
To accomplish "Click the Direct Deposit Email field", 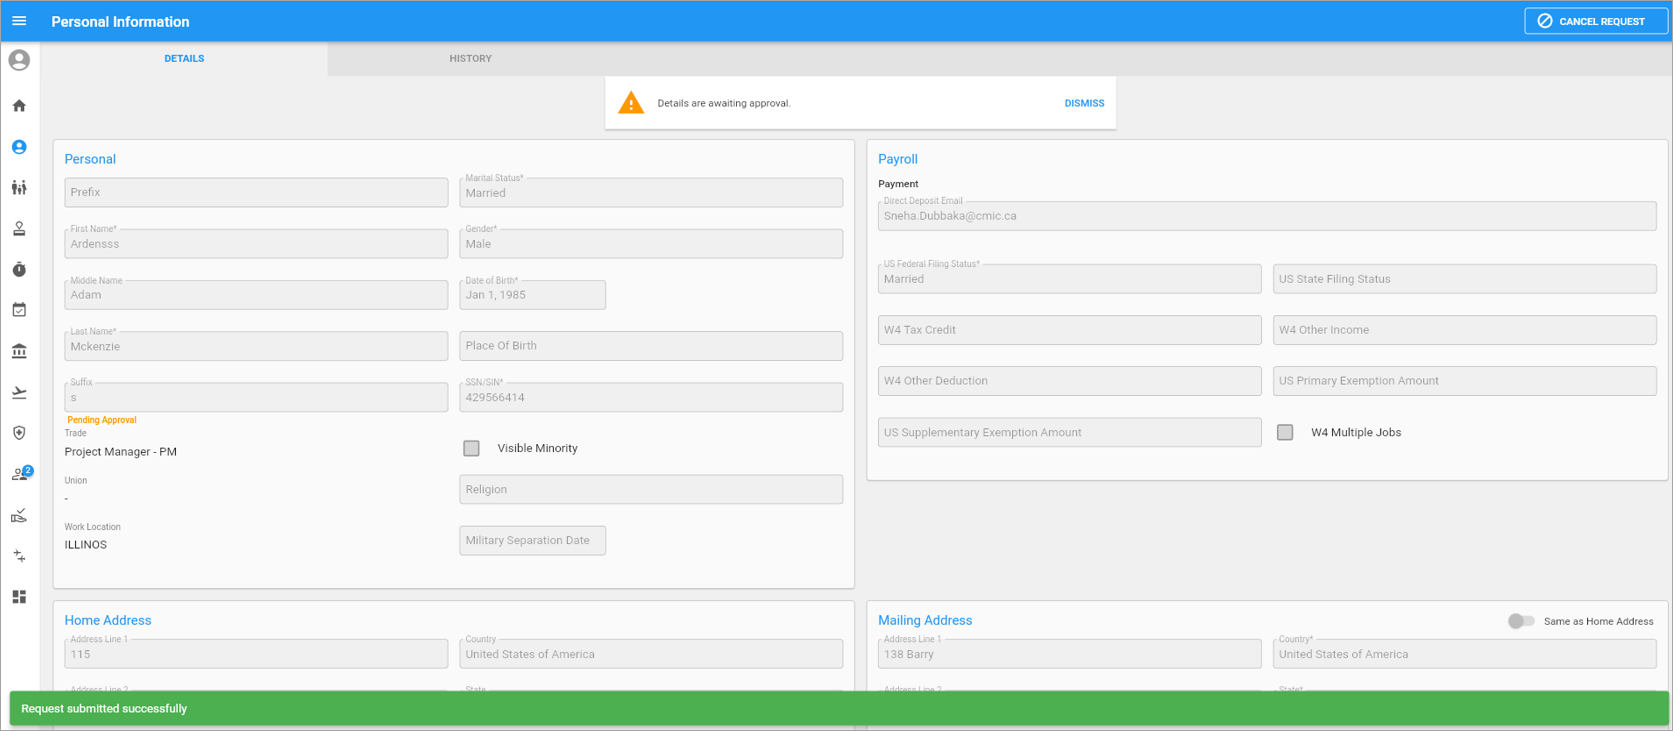I will tap(1267, 216).
